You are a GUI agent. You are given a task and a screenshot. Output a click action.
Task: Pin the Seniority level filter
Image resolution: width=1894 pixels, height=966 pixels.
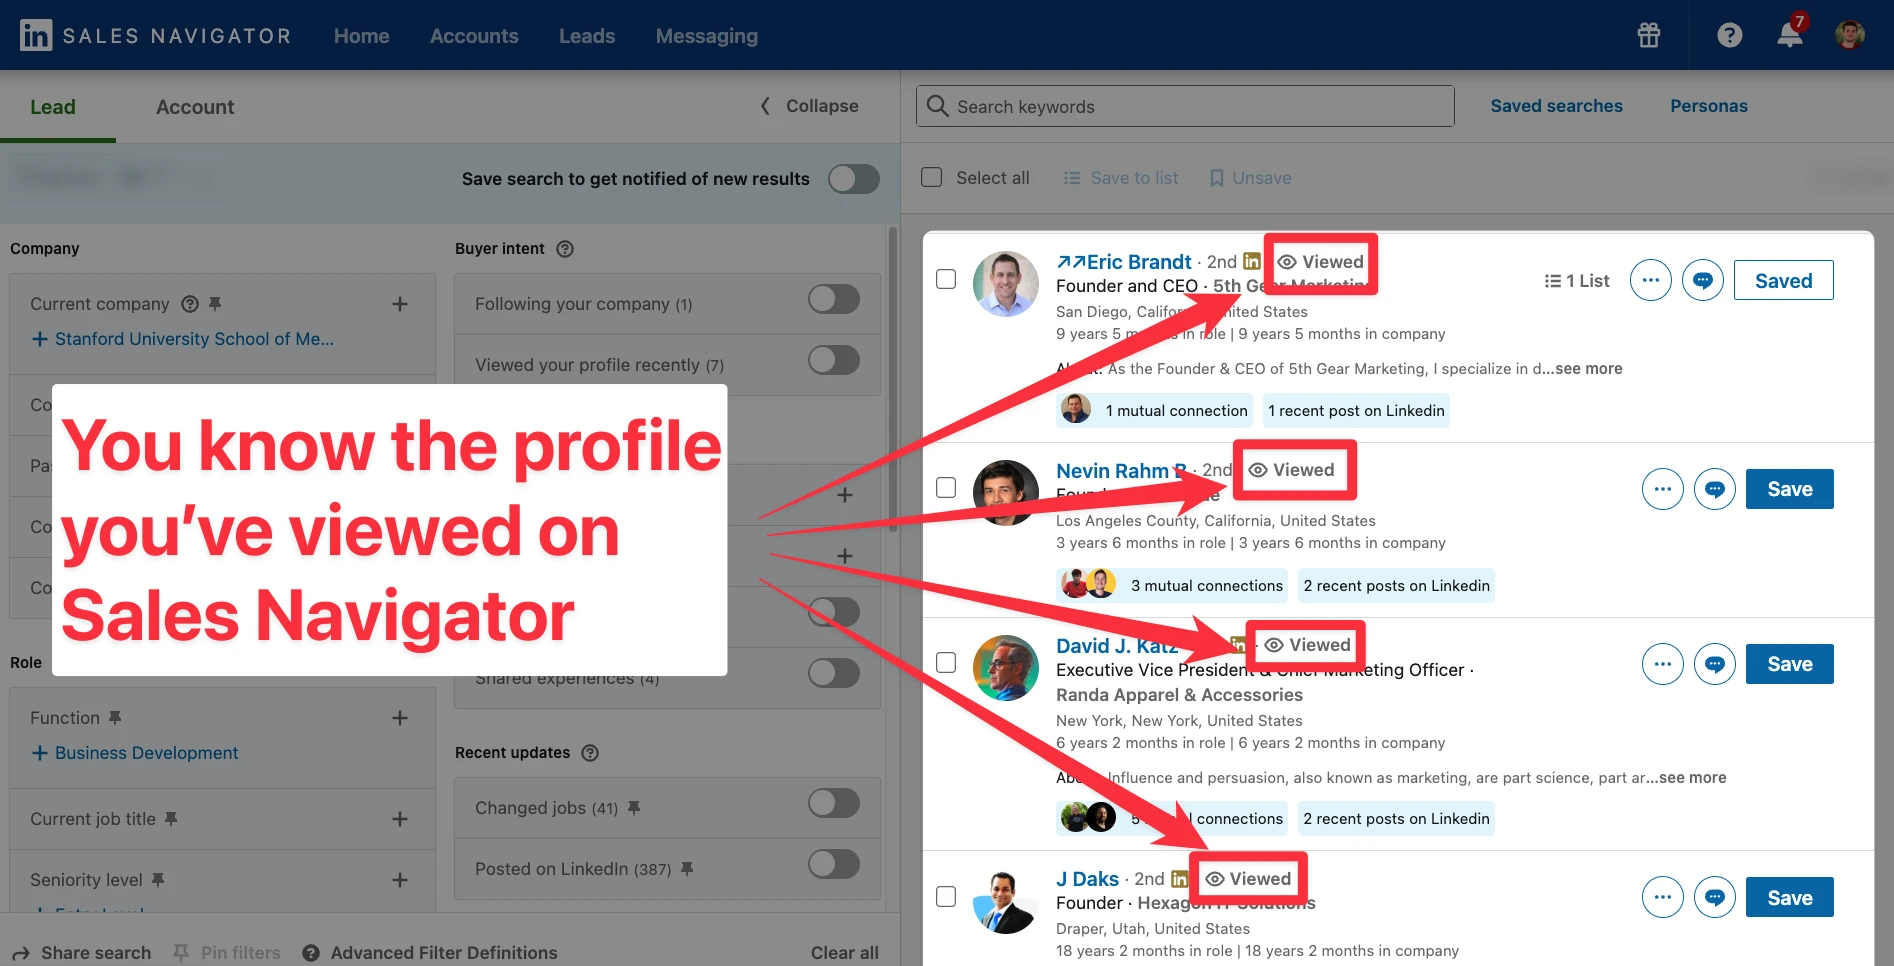pyautogui.click(x=158, y=880)
